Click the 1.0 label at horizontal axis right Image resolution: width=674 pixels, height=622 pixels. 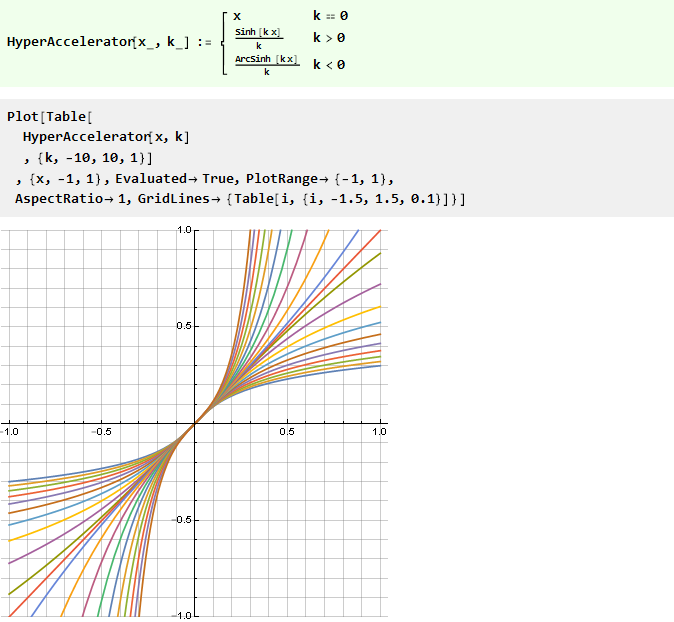pos(380,432)
